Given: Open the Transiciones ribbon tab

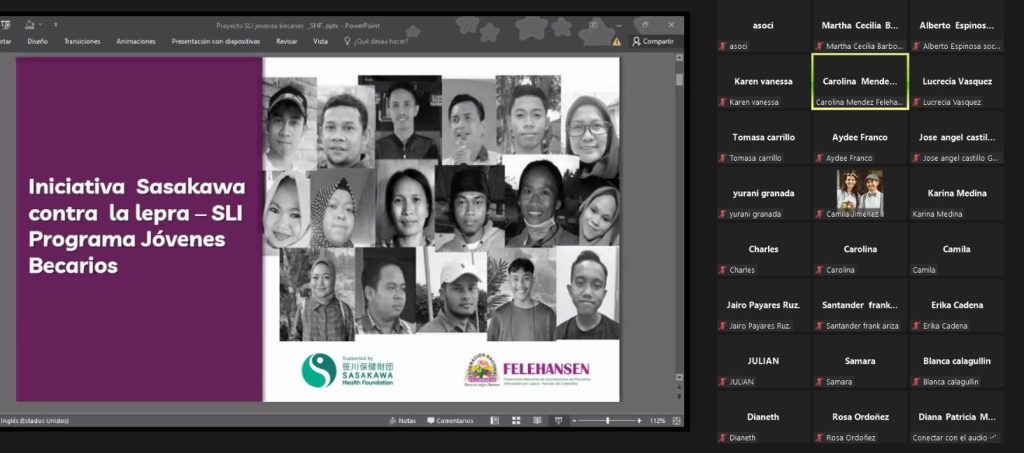Looking at the screenshot, I should click(82, 41).
